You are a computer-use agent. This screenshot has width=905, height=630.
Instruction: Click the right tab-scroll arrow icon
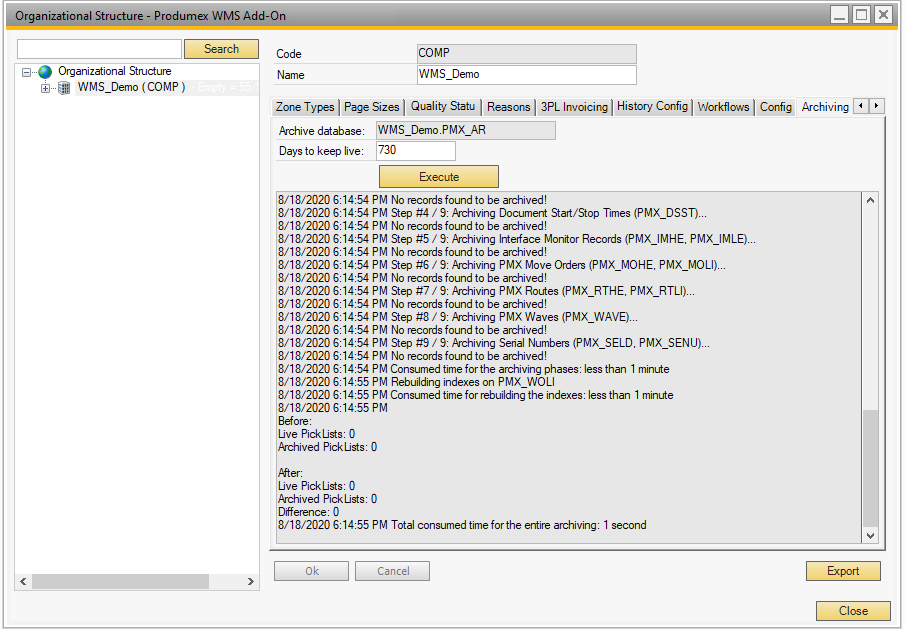(875, 105)
